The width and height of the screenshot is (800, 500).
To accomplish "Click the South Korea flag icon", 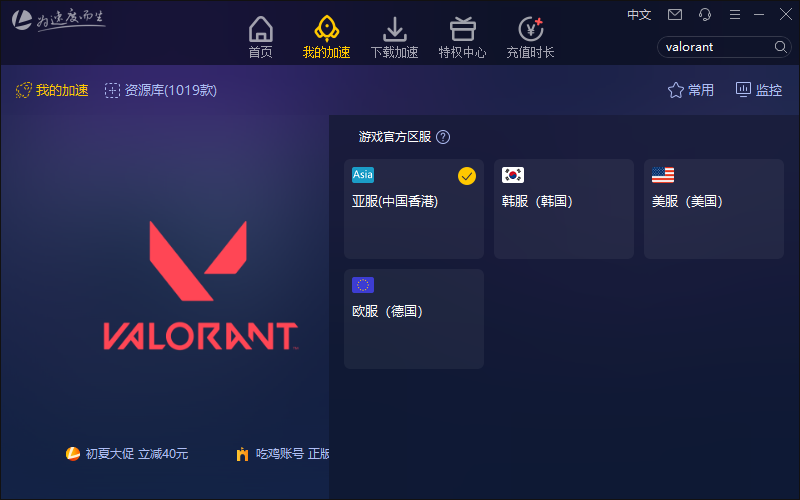I will click(x=513, y=175).
